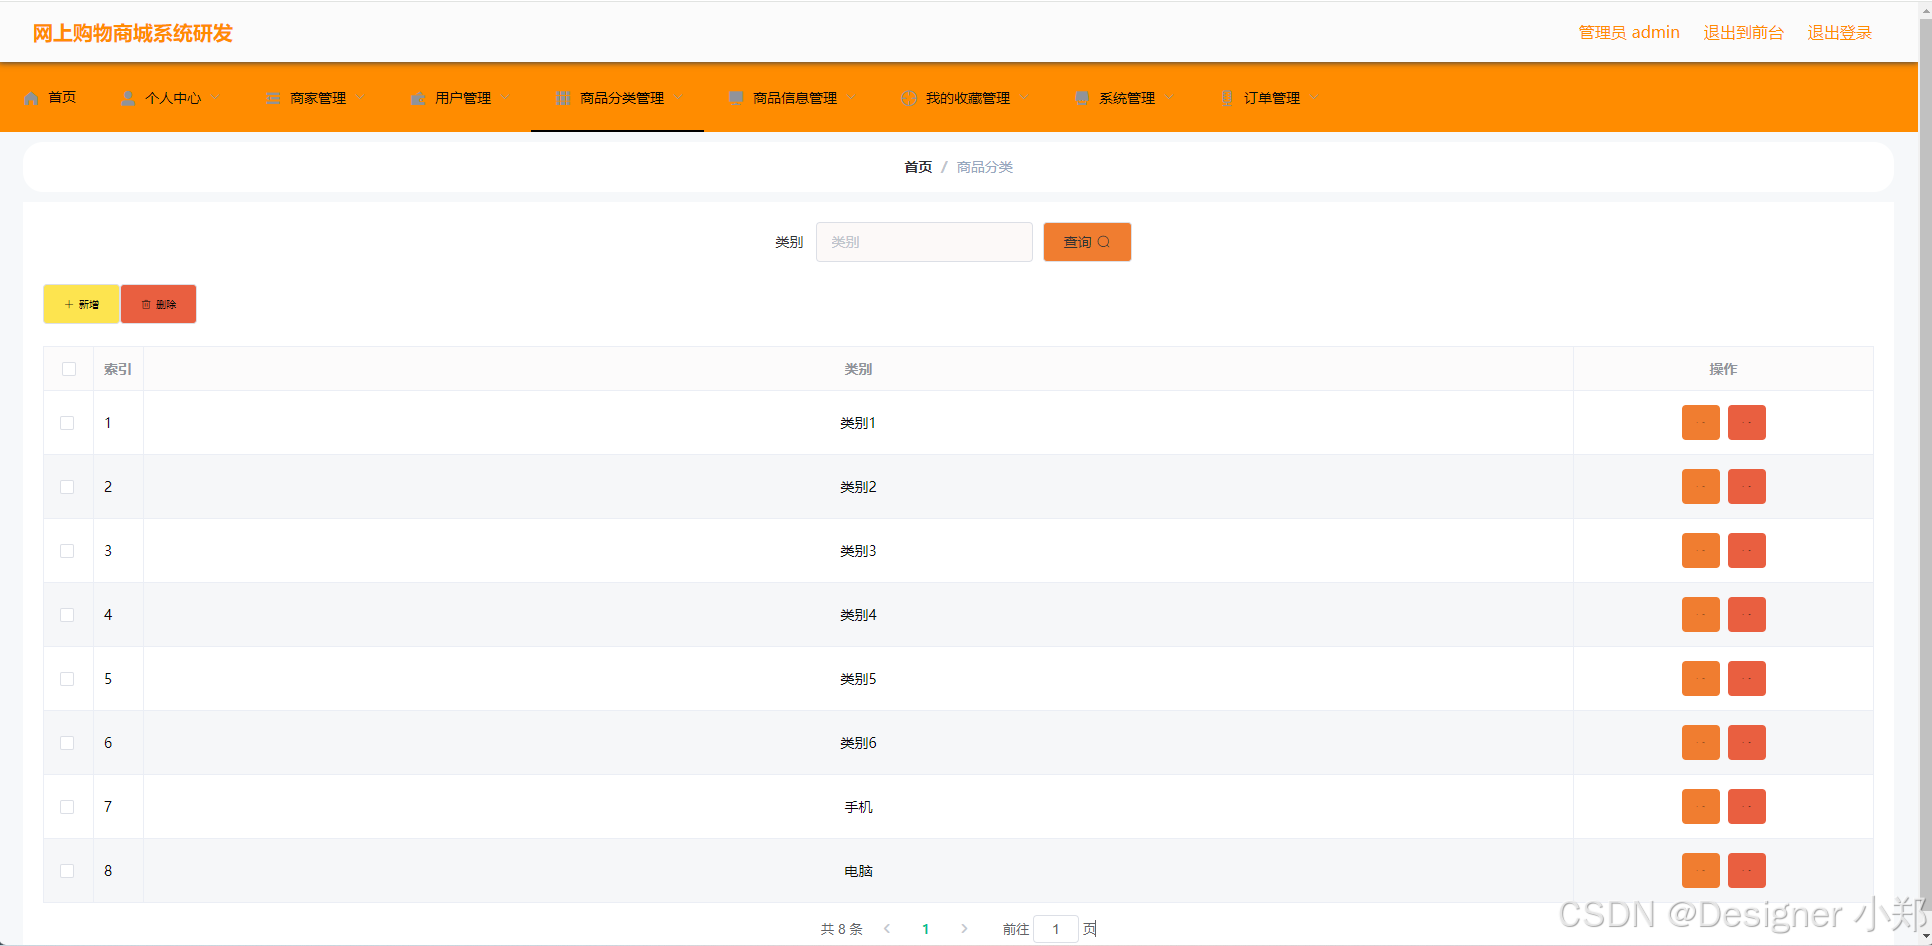This screenshot has width=1932, height=946.
Task: Click the orange action button in the 类别5 row
Action: click(1700, 678)
